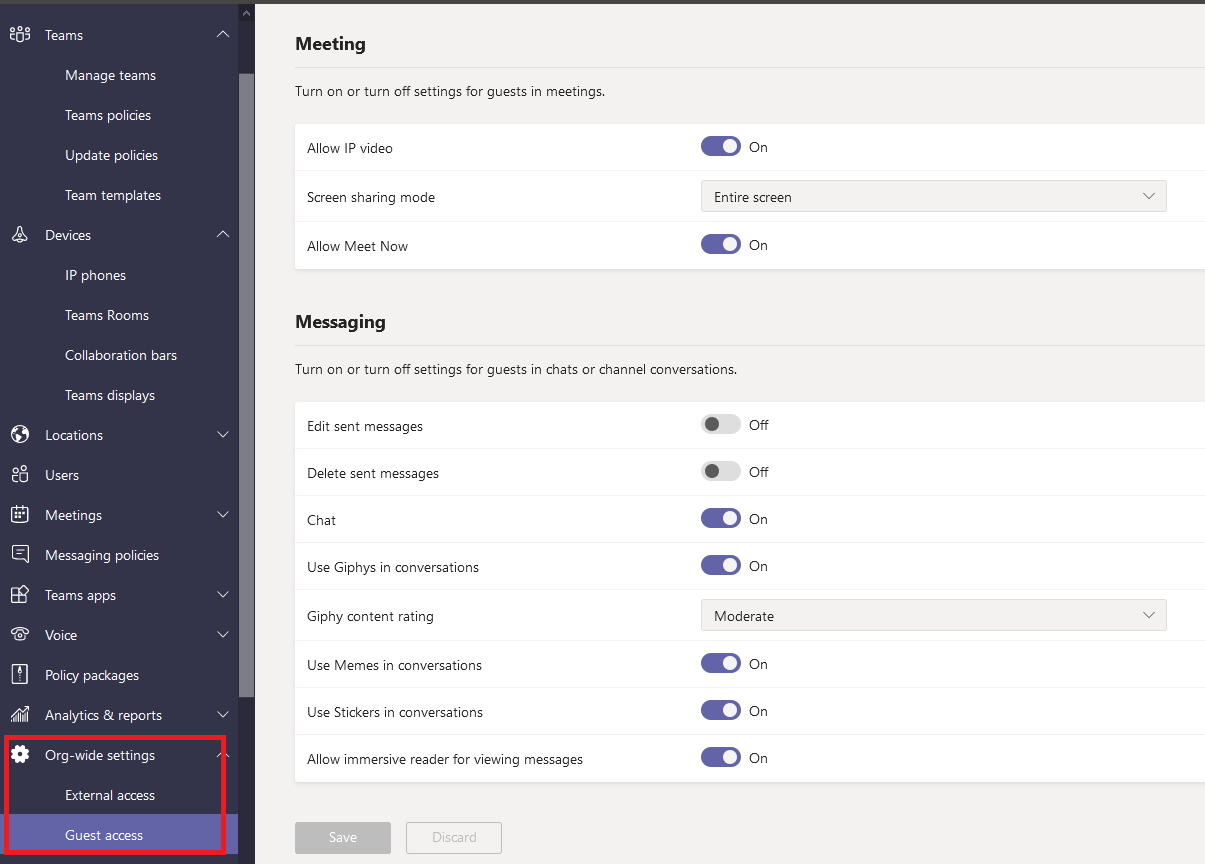The width and height of the screenshot is (1205, 864).
Task: Click the Meeting section heading
Action: [x=331, y=44]
